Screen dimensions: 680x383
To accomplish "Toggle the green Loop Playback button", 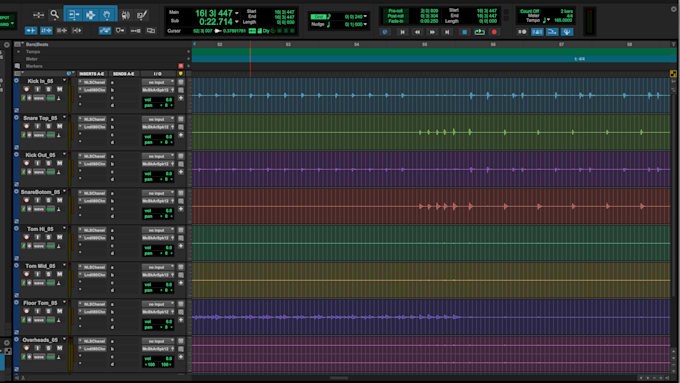I will tap(479, 32).
